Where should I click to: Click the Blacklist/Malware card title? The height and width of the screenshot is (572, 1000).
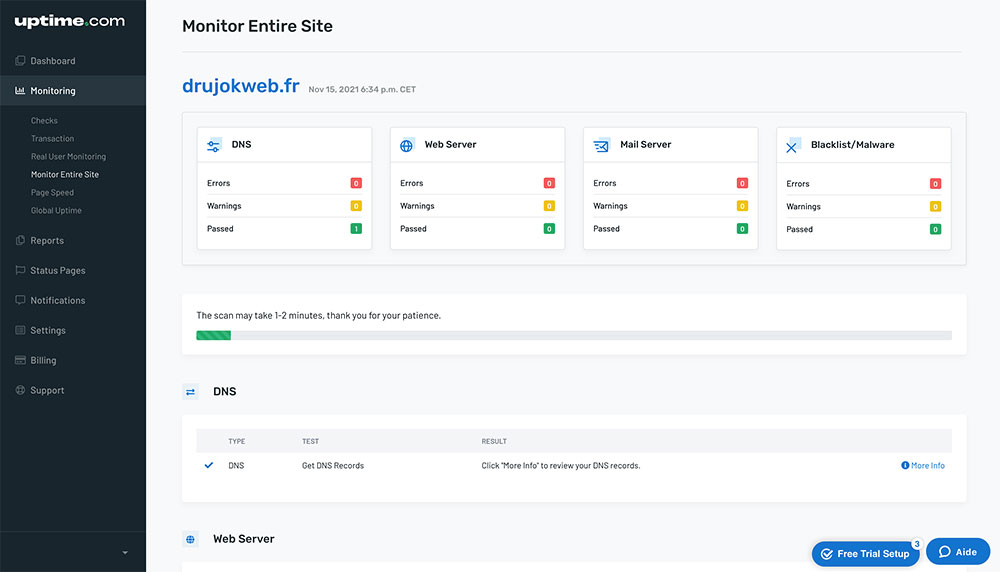pyautogui.click(x=853, y=145)
